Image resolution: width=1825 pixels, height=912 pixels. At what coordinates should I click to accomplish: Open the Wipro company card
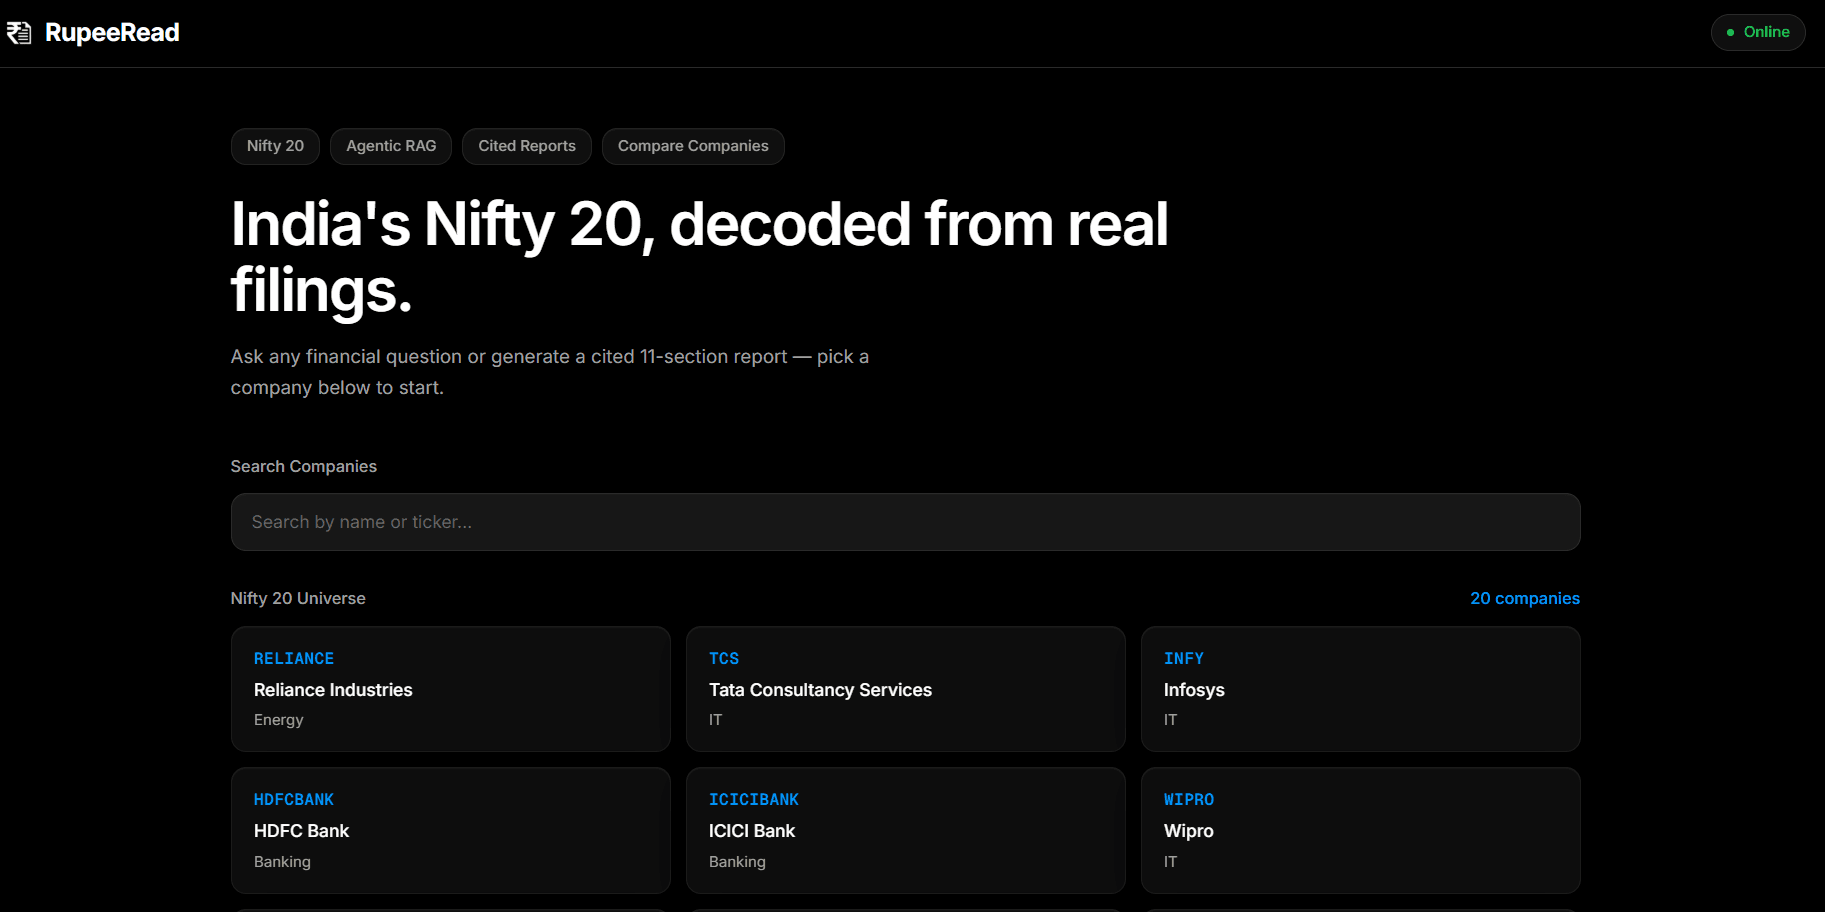click(x=1360, y=830)
